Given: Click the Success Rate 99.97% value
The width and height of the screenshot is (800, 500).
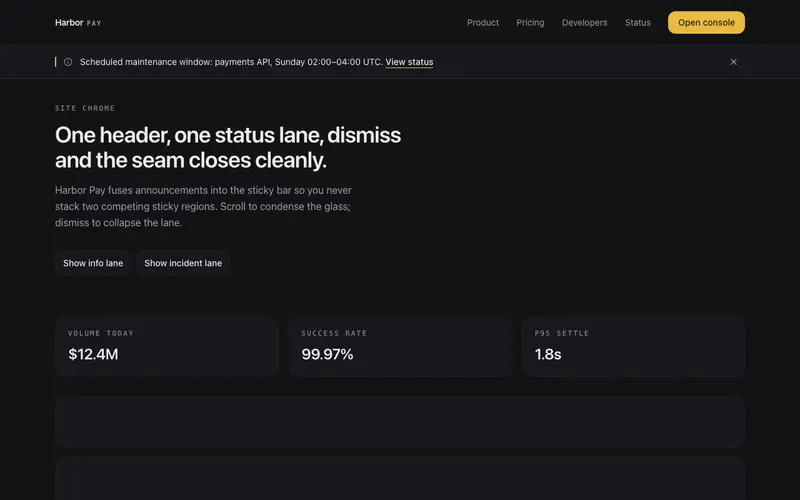Looking at the screenshot, I should (x=327, y=354).
